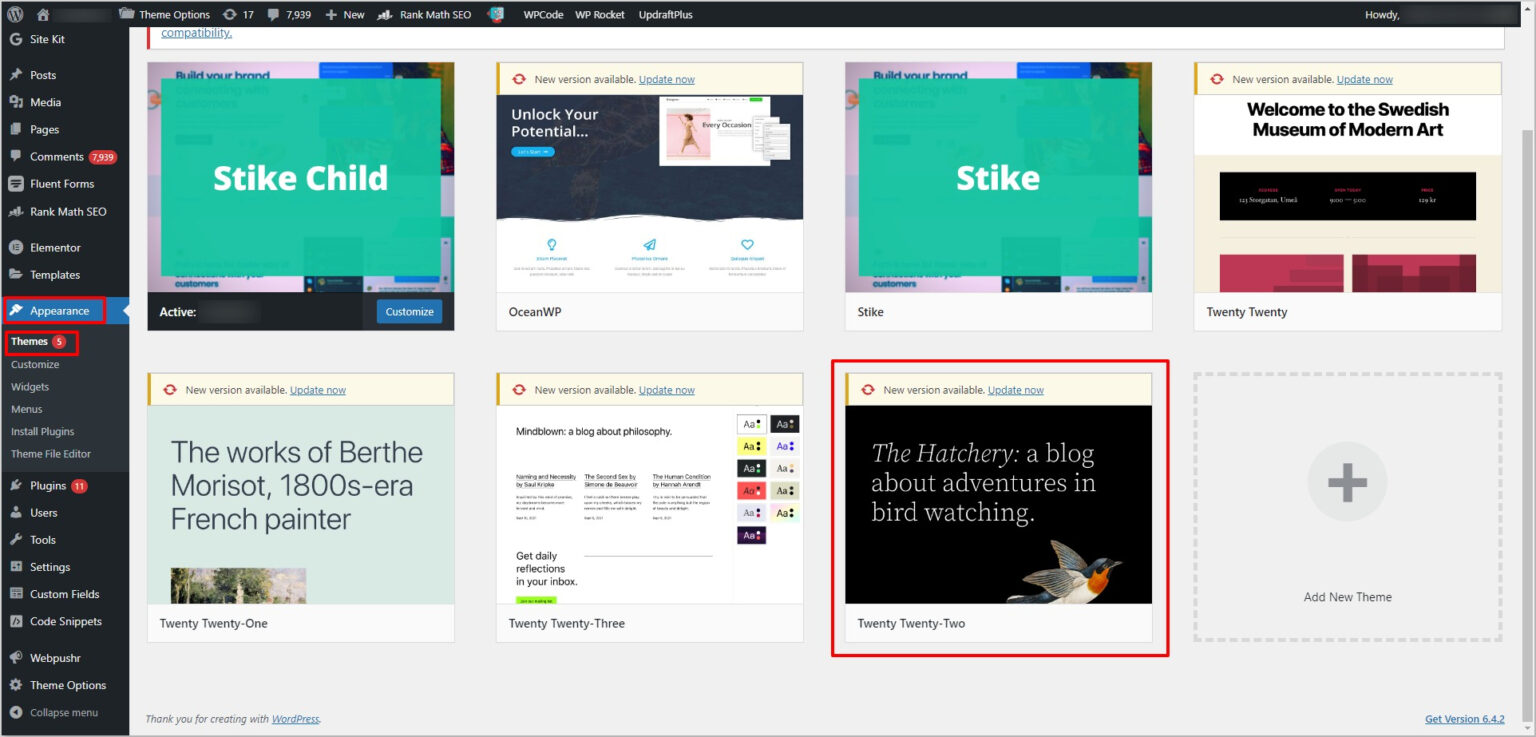Click Customize on the active theme
The width and height of the screenshot is (1536, 737).
pyautogui.click(x=408, y=312)
